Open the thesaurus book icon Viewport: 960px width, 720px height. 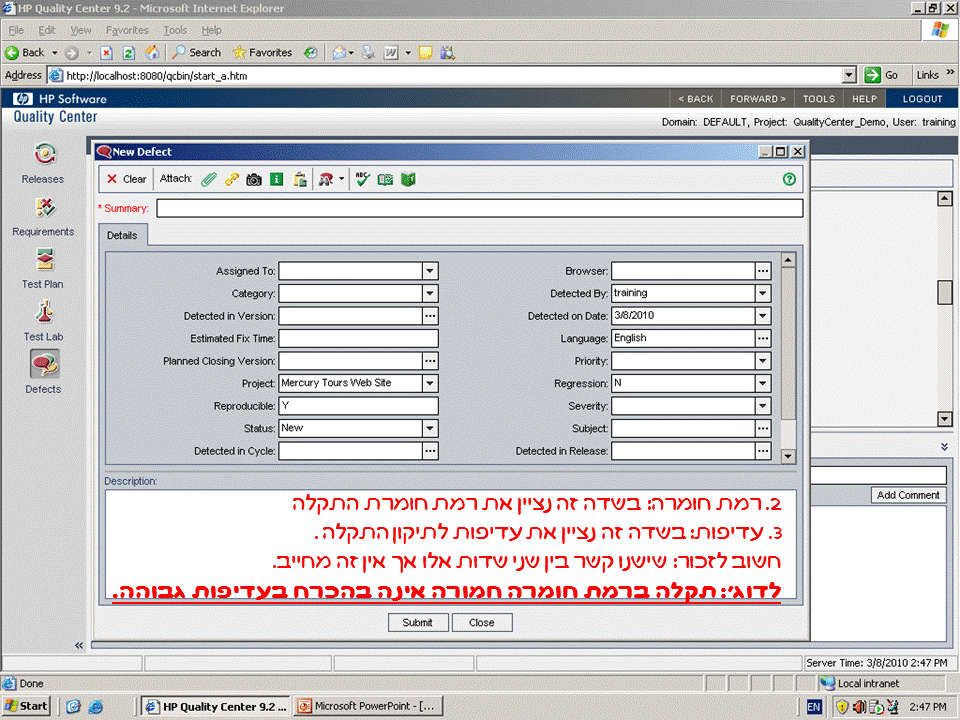(408, 179)
